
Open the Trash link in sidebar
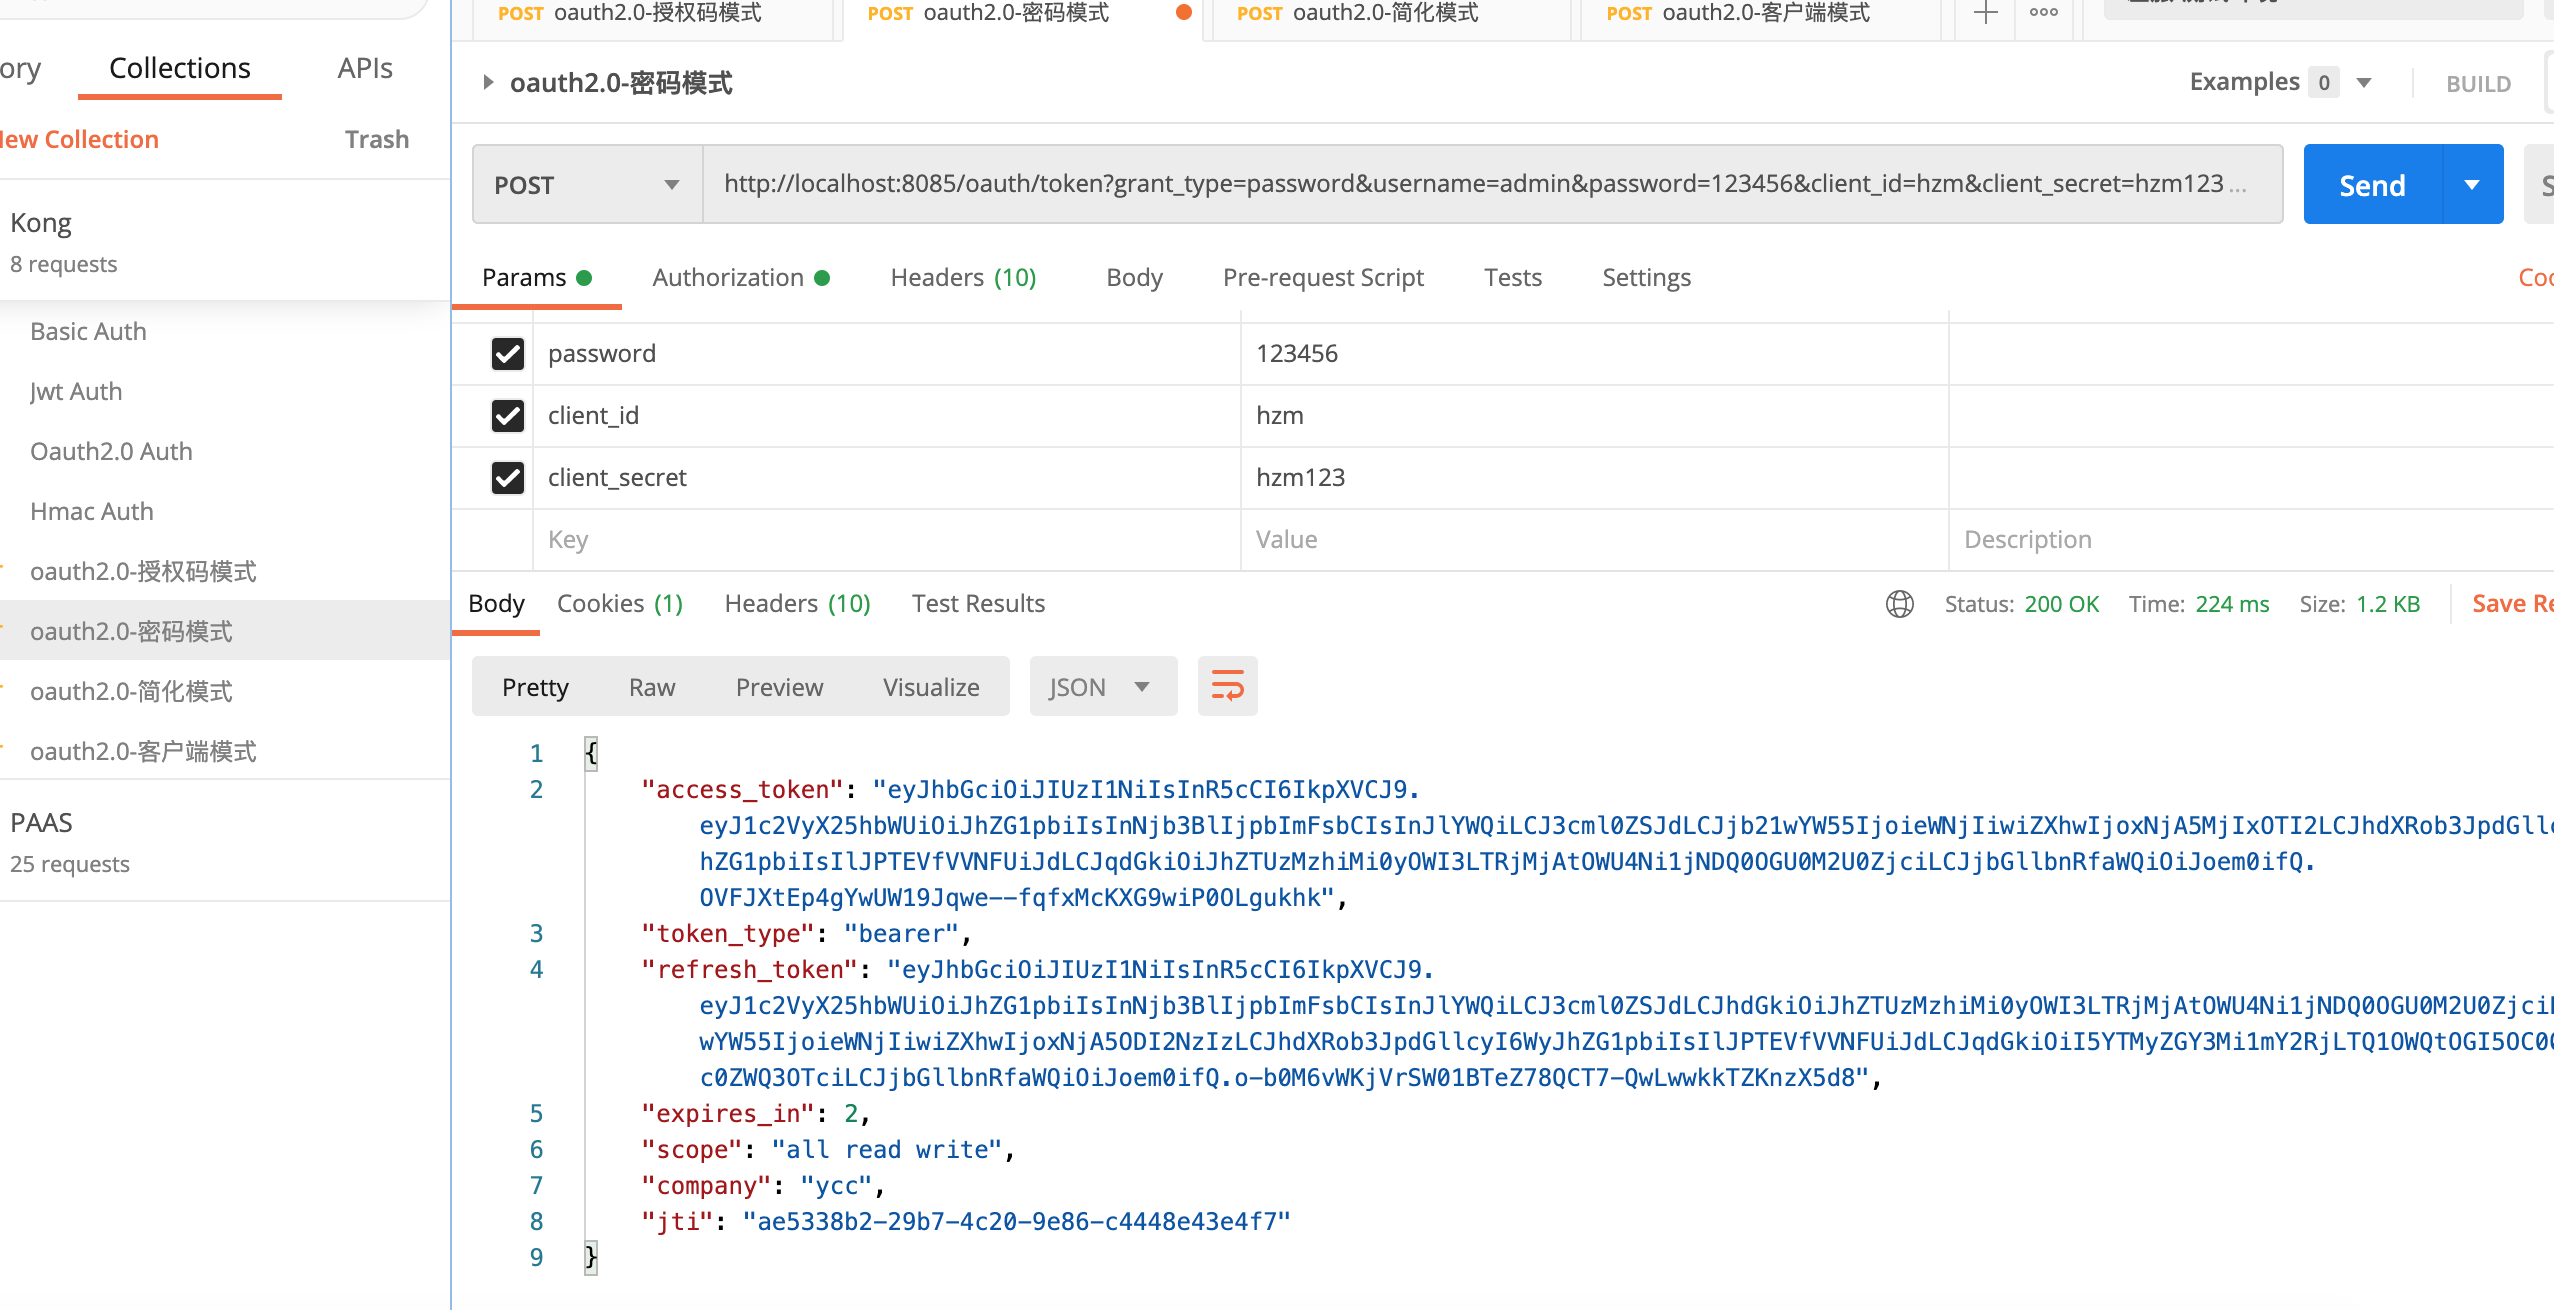tap(376, 139)
